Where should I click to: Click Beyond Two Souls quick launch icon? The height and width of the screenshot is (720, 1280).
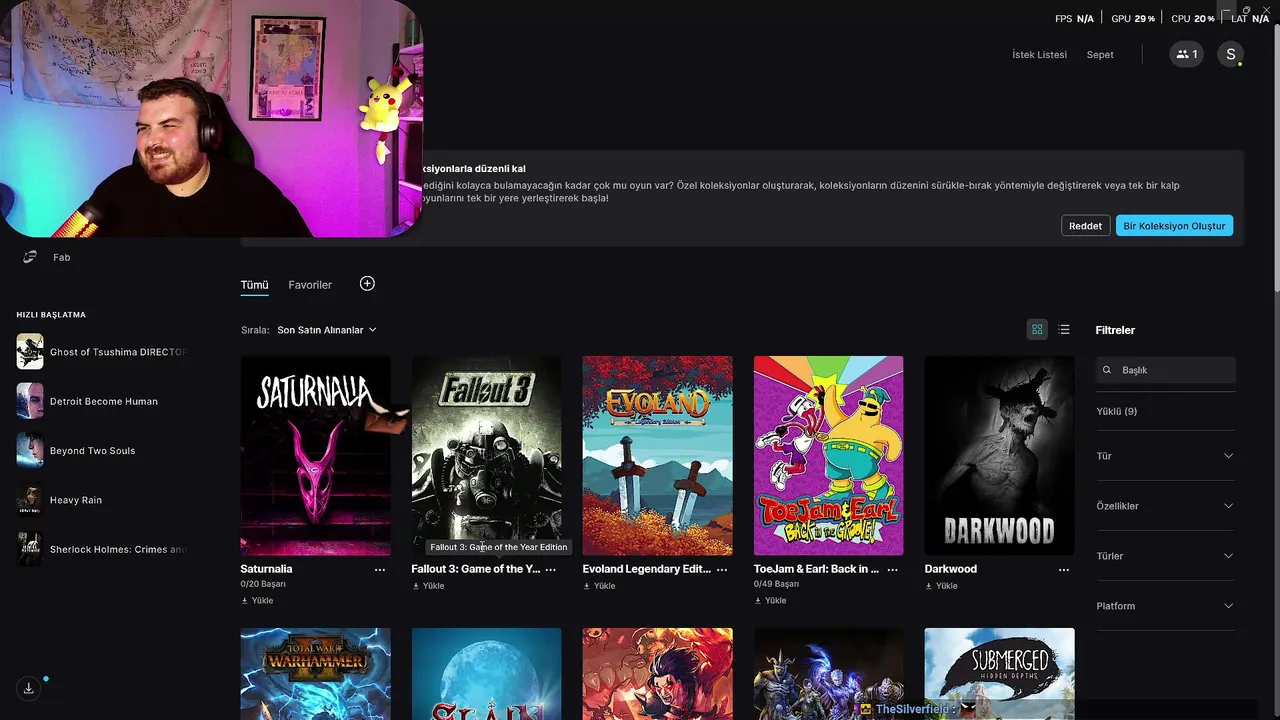tap(30, 450)
